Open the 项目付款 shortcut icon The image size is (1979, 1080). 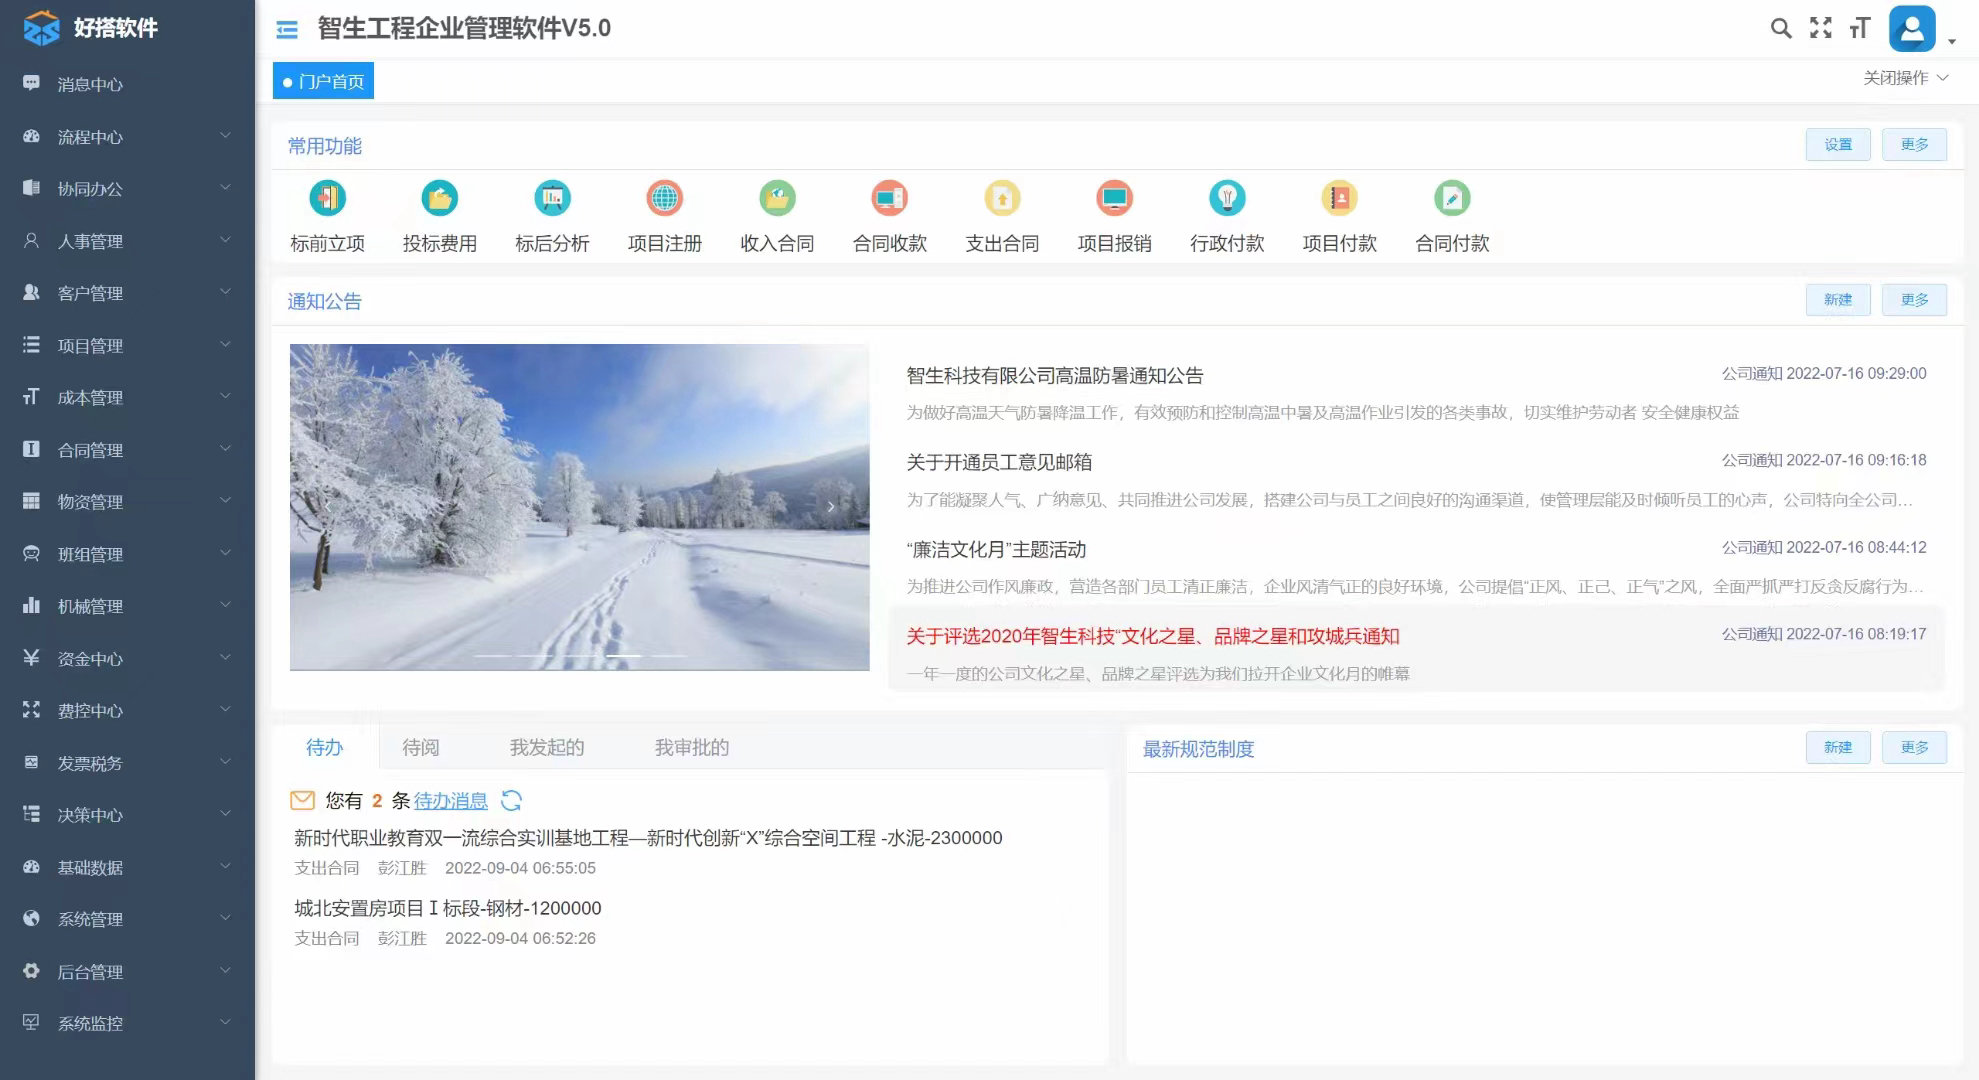[1340, 198]
